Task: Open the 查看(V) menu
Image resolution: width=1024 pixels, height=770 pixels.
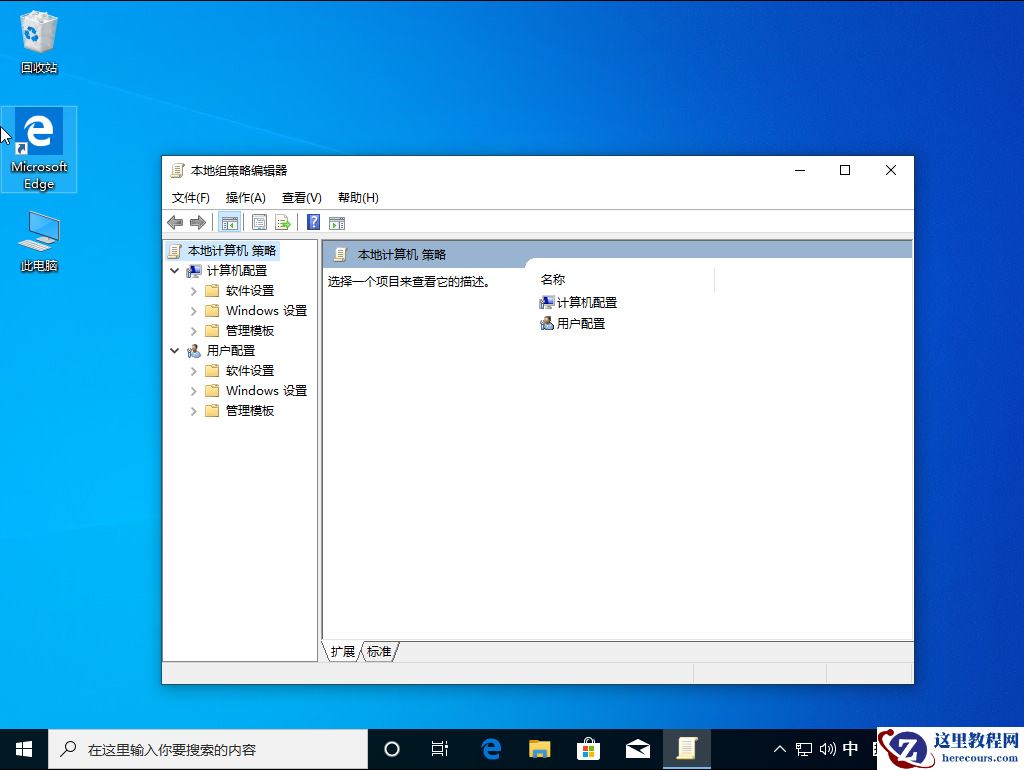Action: [x=301, y=197]
